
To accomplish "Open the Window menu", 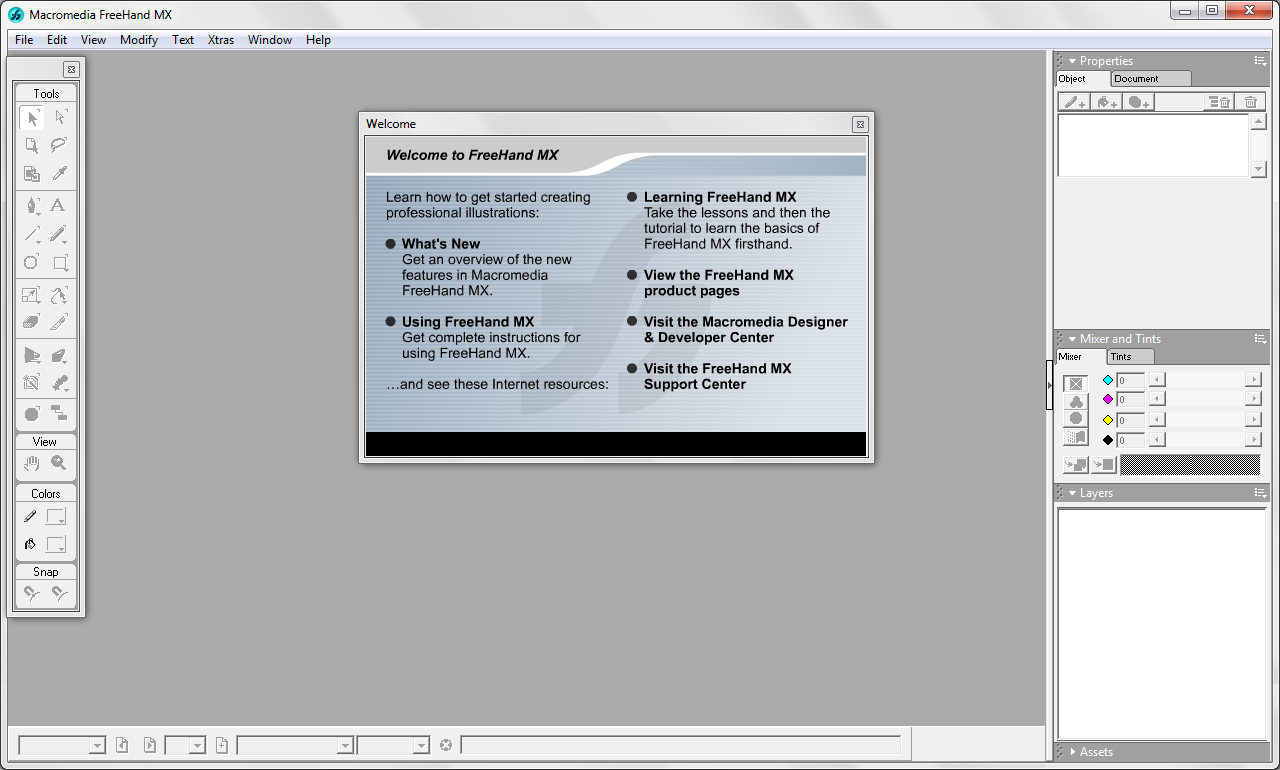I will click(x=270, y=40).
